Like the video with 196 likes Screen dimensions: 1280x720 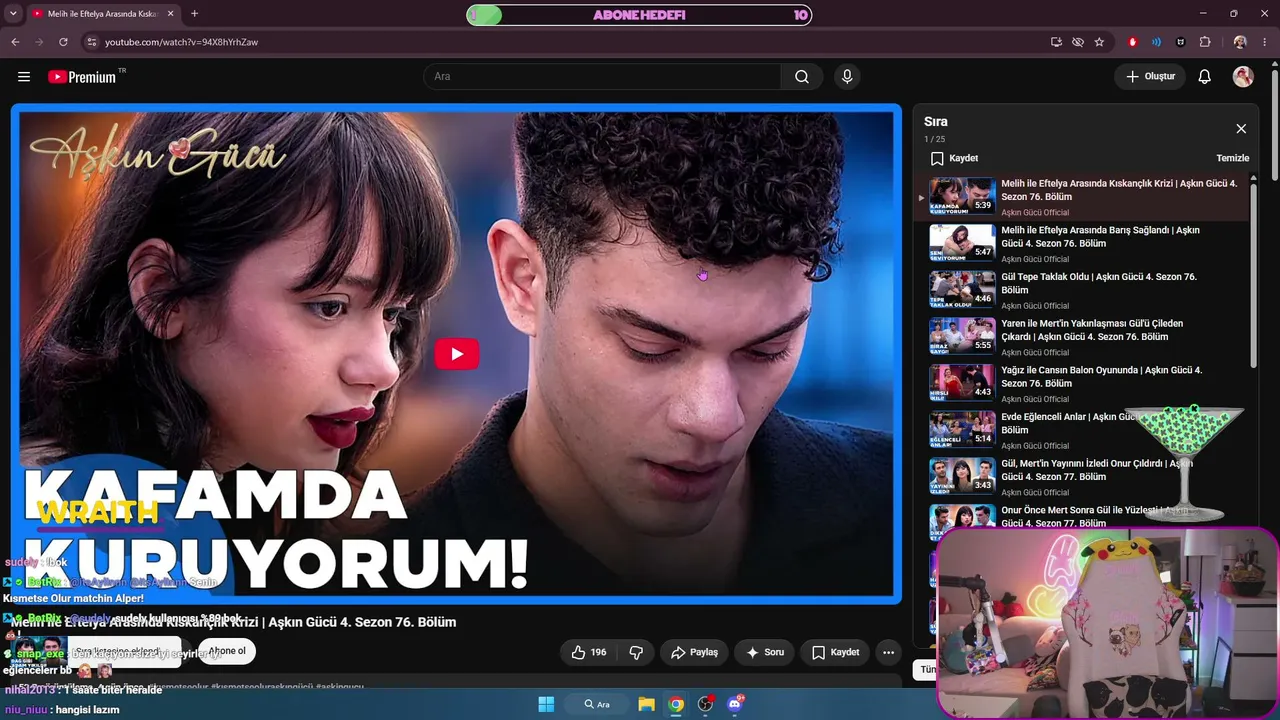coord(588,652)
